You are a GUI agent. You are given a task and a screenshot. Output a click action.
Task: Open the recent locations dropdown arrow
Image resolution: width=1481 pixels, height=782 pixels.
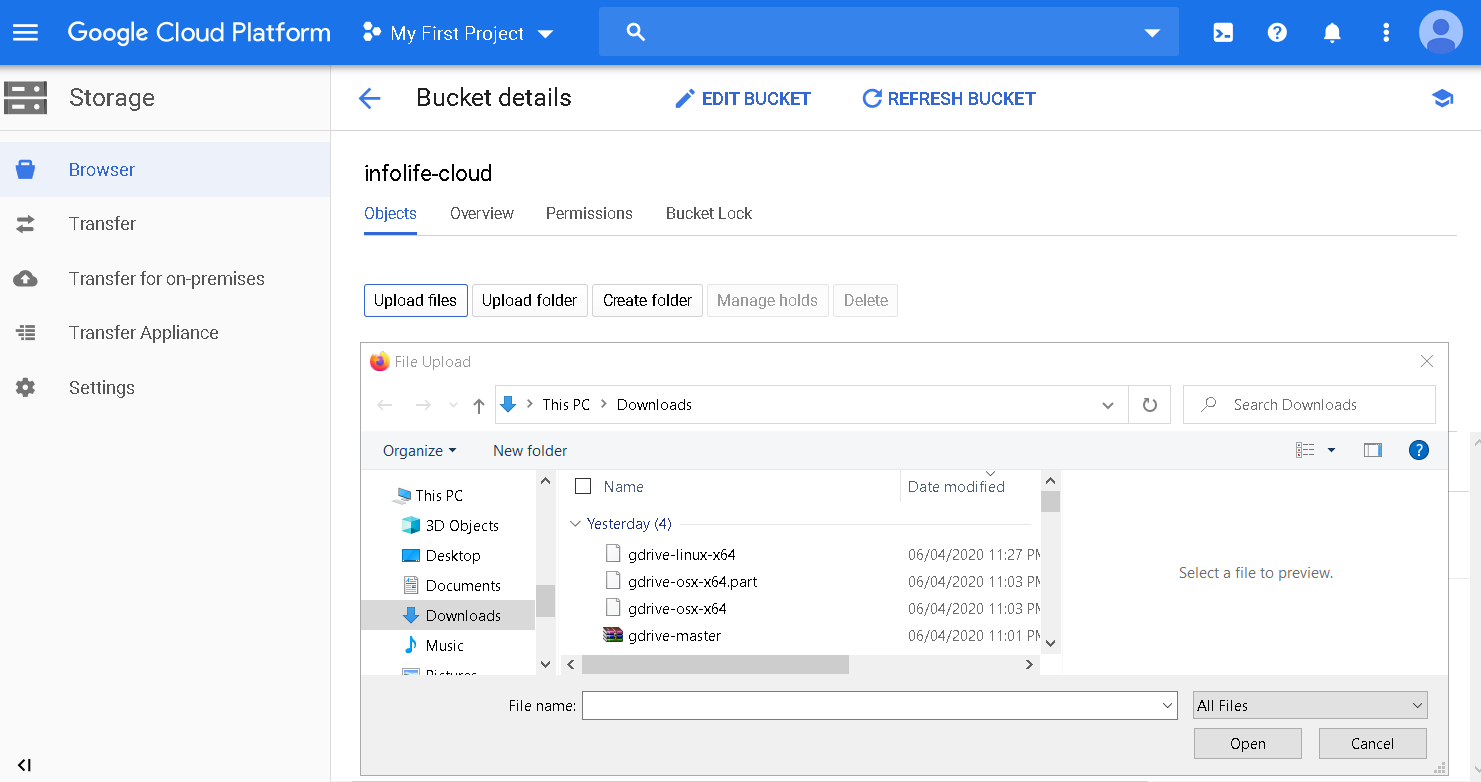453,405
